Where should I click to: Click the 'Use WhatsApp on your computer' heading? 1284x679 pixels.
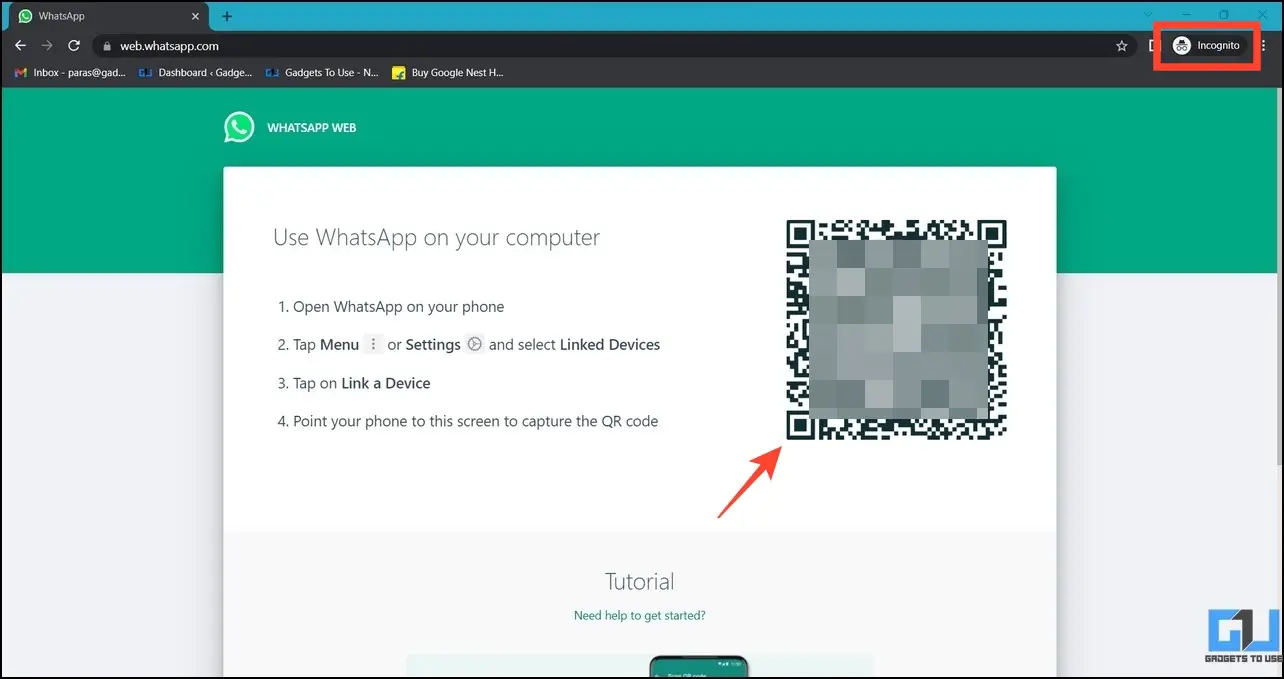click(437, 238)
